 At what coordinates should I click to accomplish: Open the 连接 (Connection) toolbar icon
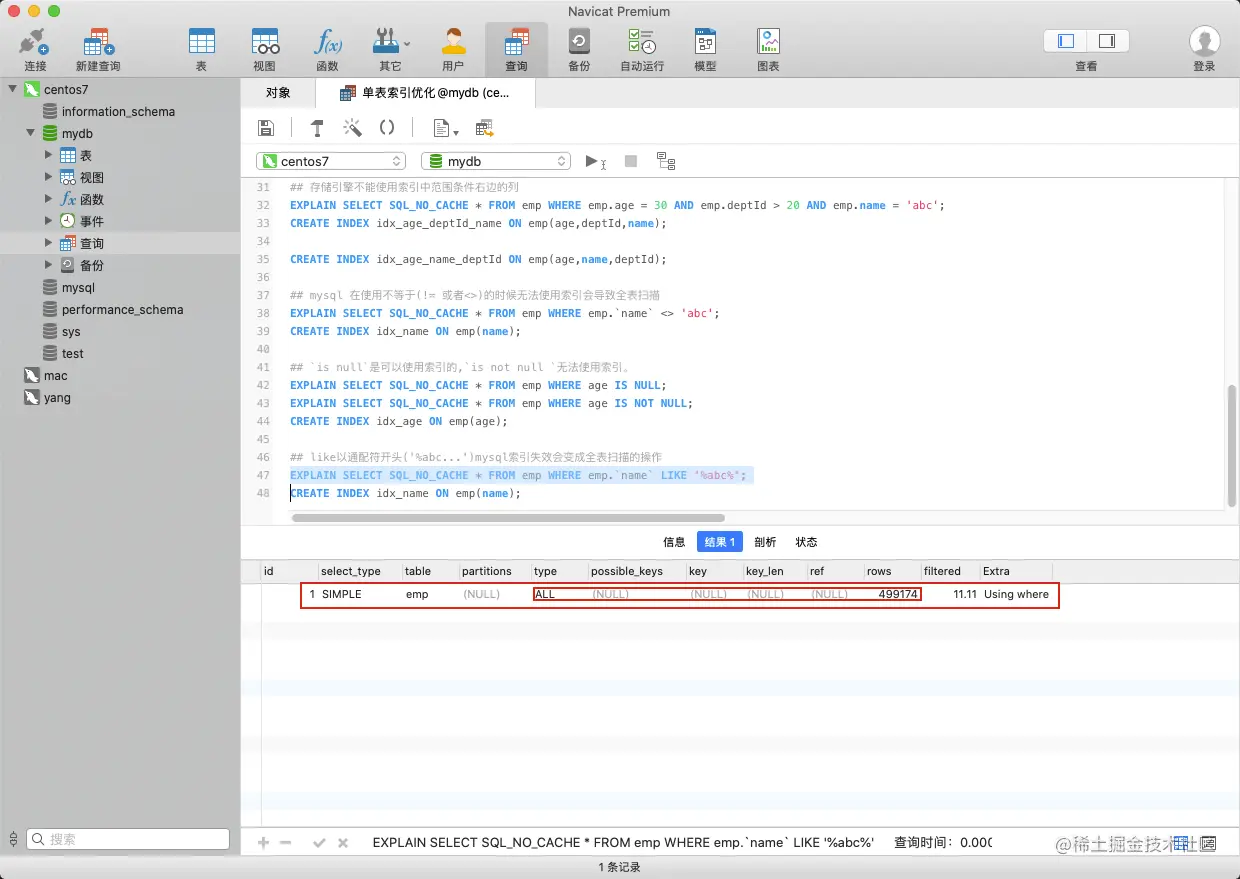tap(35, 48)
